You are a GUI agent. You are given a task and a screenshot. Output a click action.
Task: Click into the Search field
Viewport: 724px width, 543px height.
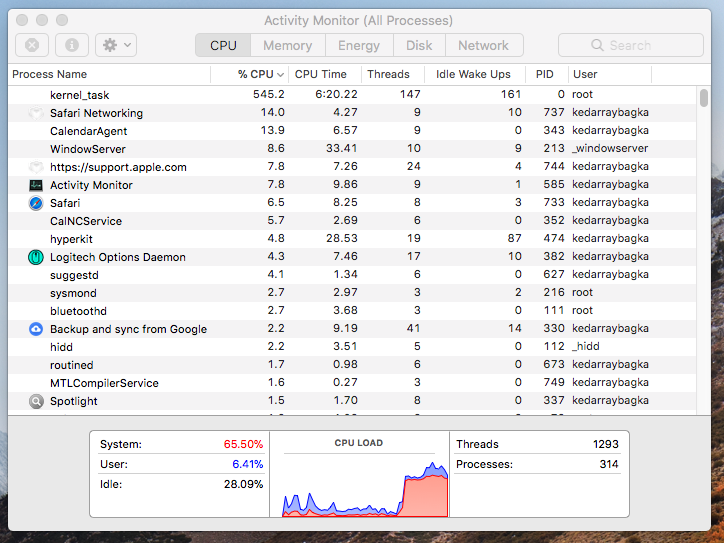[x=631, y=45]
